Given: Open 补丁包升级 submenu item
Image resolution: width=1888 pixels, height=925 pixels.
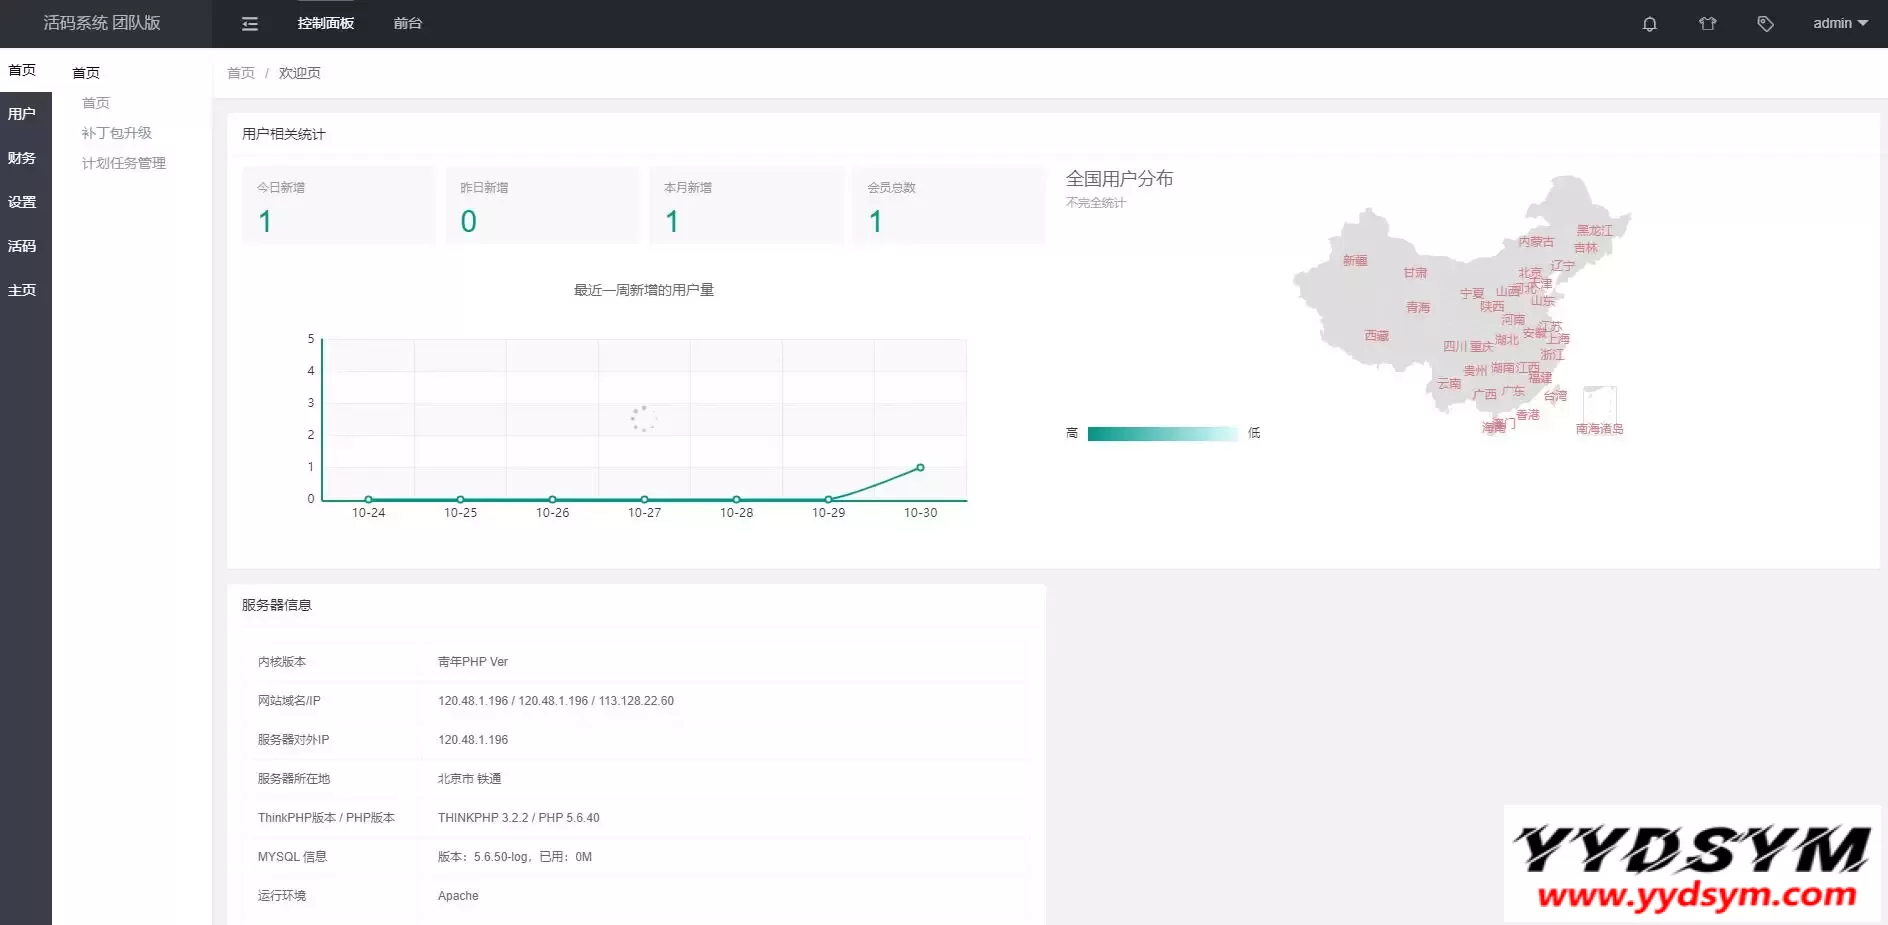Looking at the screenshot, I should (x=117, y=133).
